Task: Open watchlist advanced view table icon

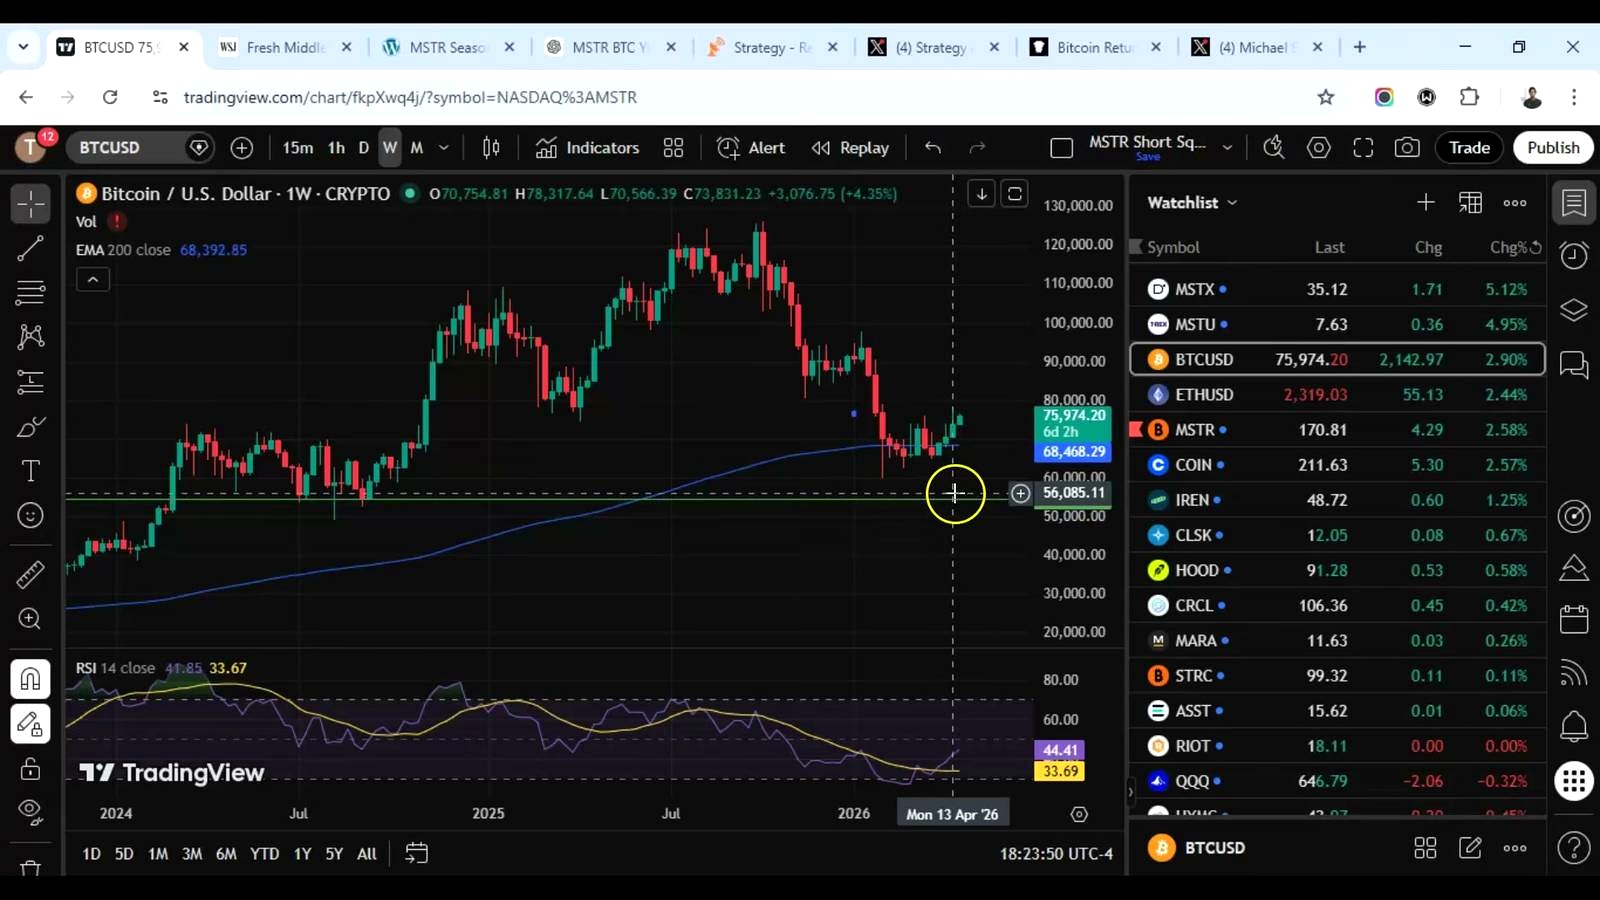Action: (1470, 203)
